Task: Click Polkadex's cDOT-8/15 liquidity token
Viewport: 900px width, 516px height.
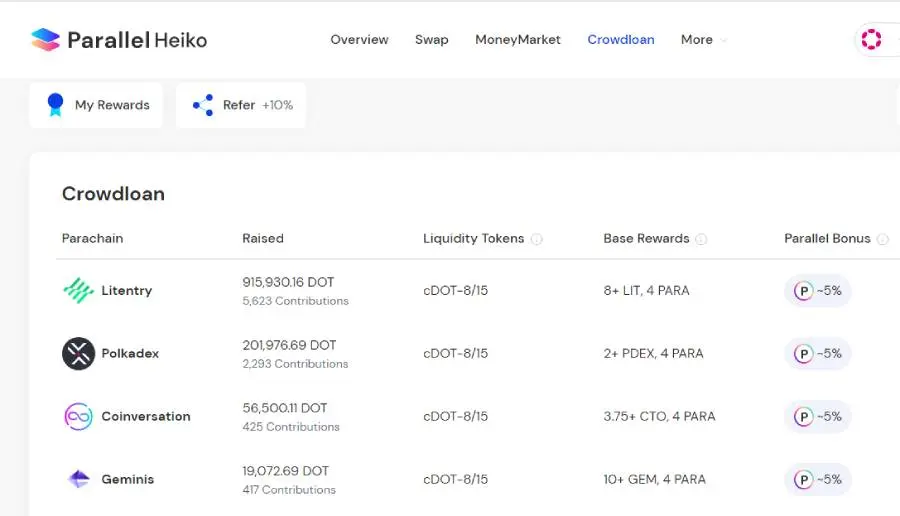Action: coord(456,354)
